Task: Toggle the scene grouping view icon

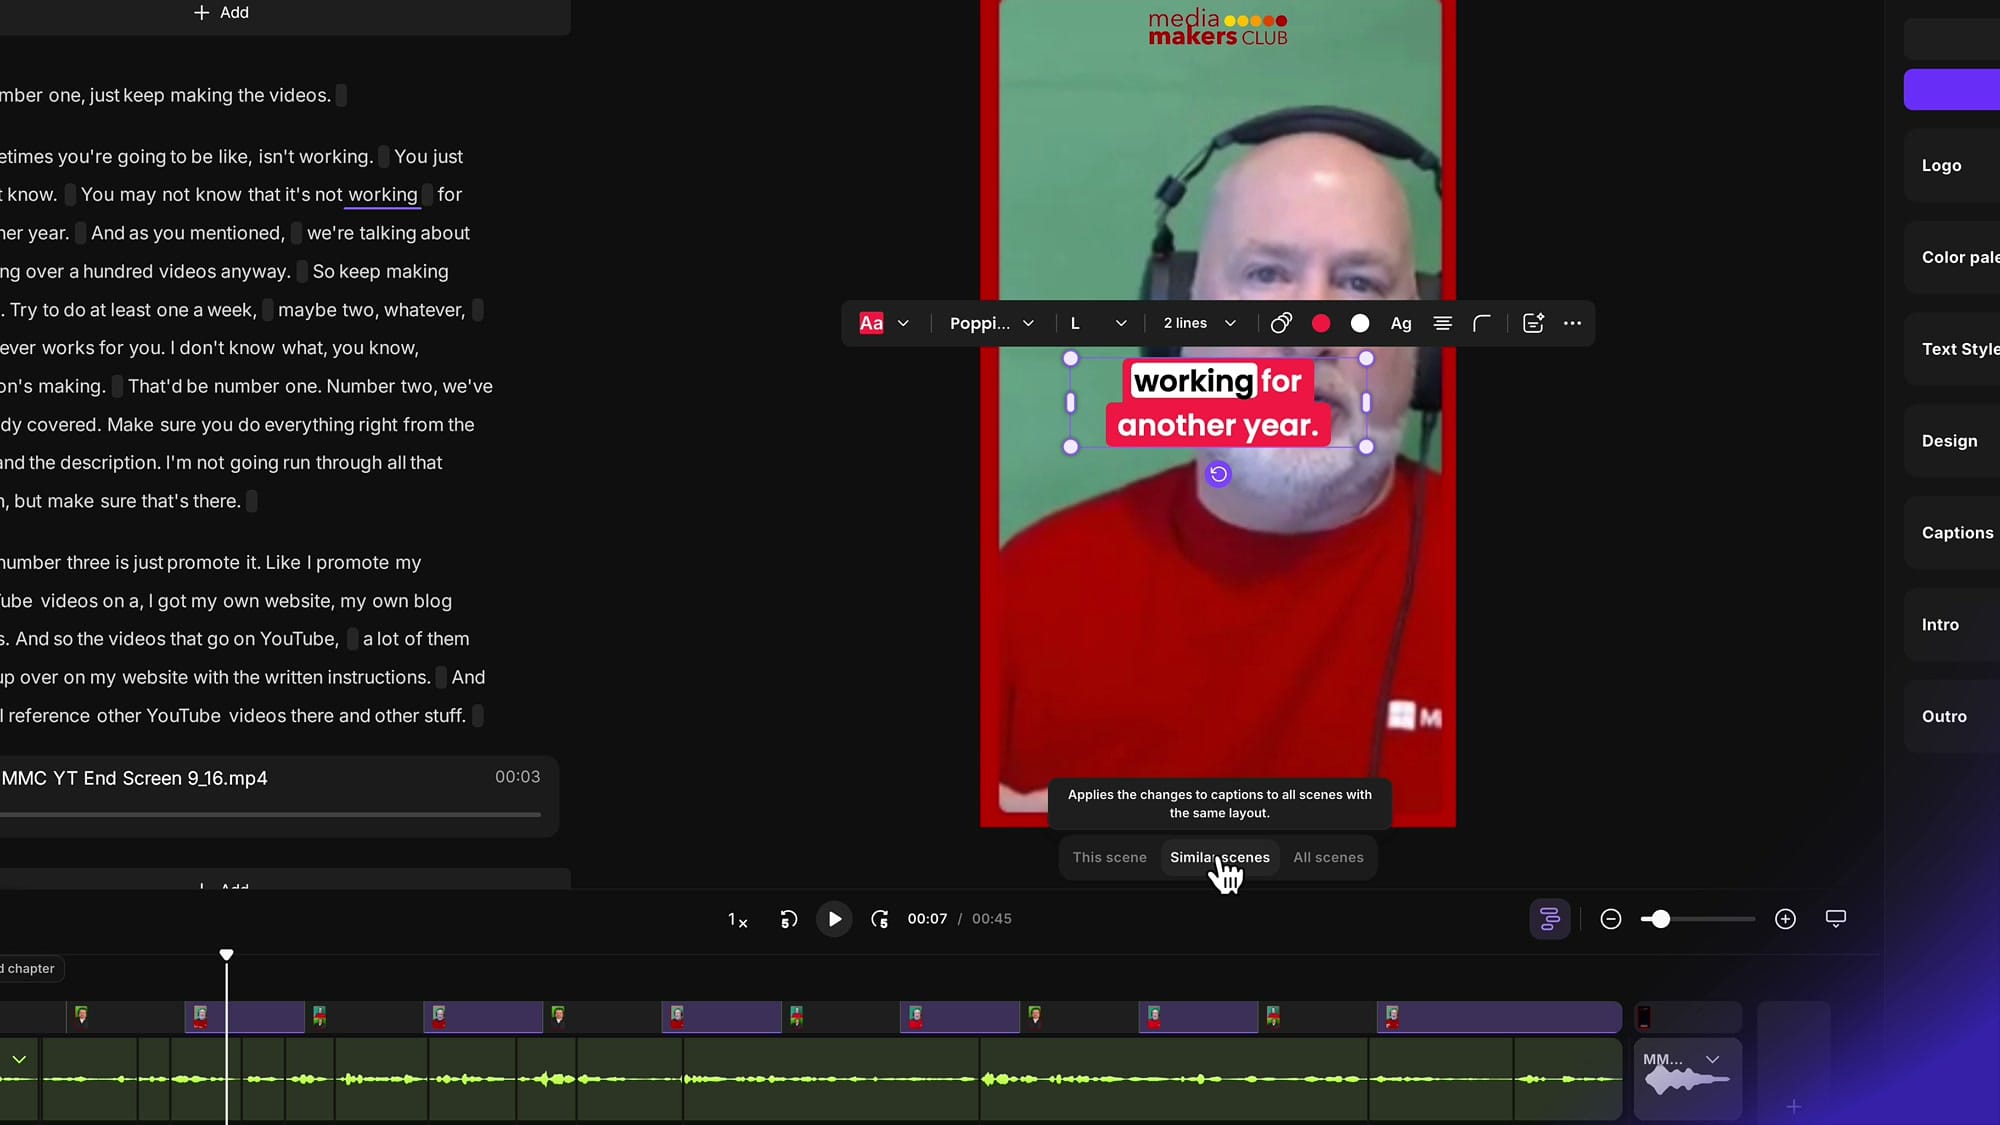Action: (x=1549, y=918)
